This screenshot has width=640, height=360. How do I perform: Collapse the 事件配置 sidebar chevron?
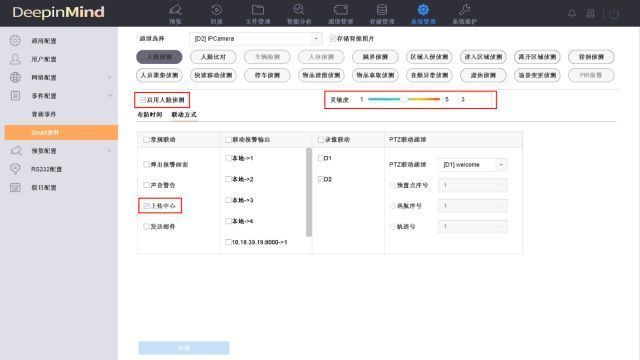109,96
